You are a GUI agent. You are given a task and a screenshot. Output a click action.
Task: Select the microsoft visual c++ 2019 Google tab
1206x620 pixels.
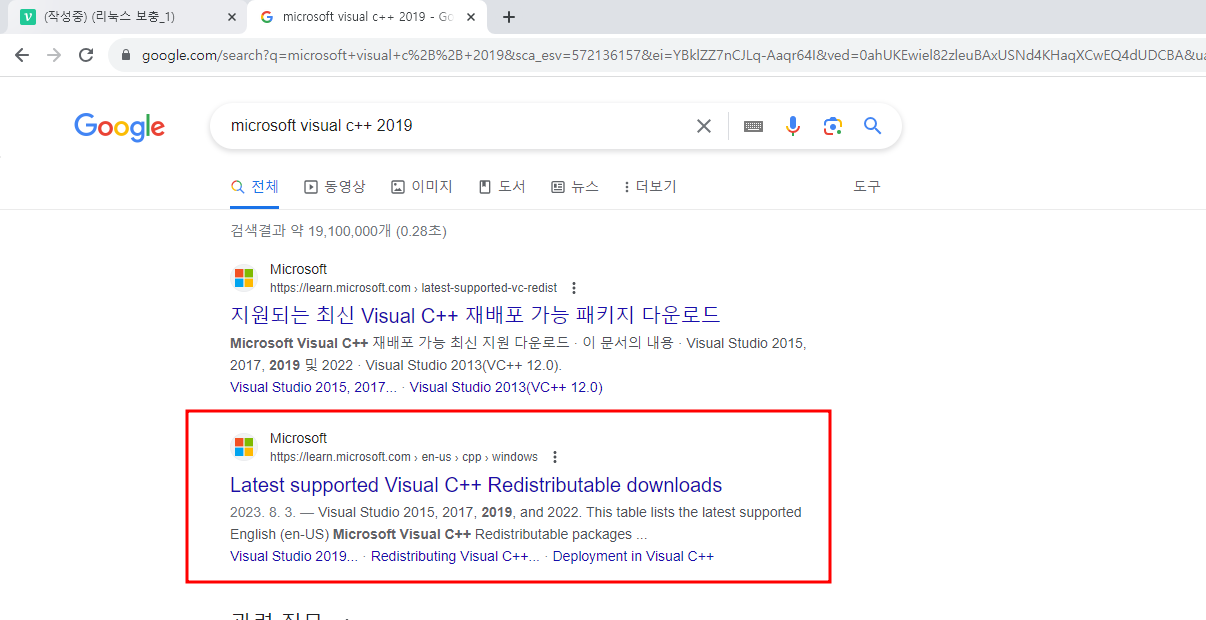coord(369,17)
